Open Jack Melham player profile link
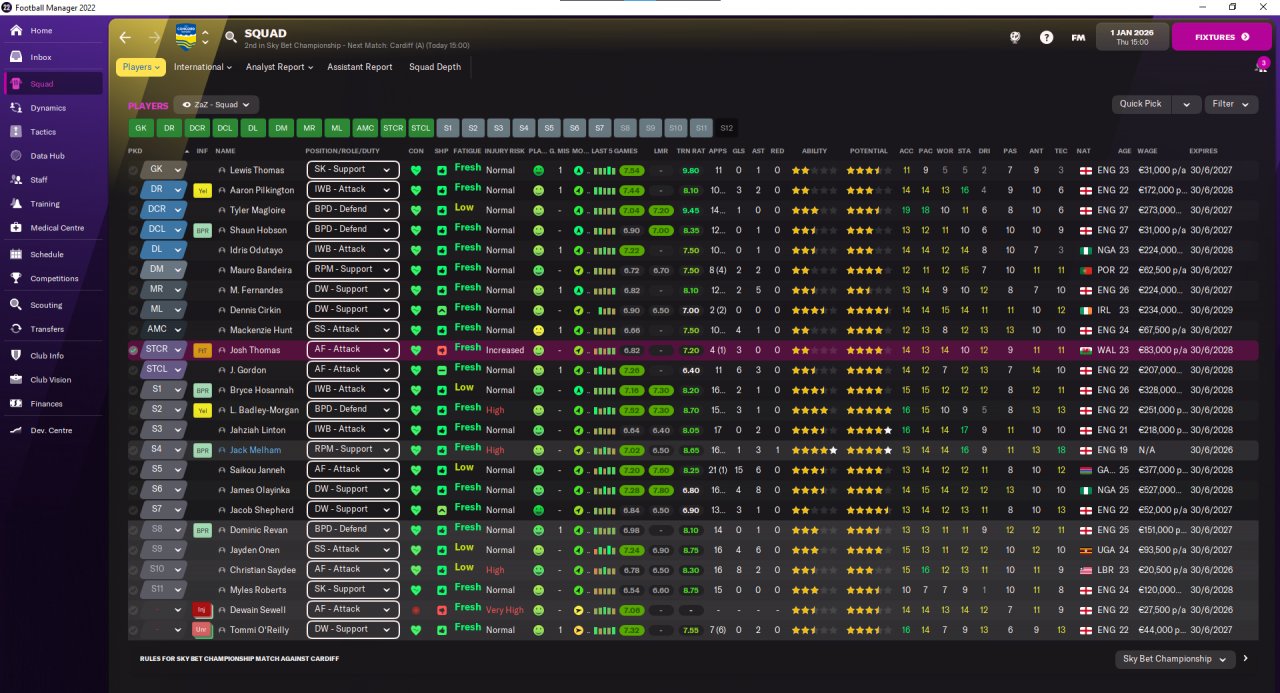 coord(255,450)
